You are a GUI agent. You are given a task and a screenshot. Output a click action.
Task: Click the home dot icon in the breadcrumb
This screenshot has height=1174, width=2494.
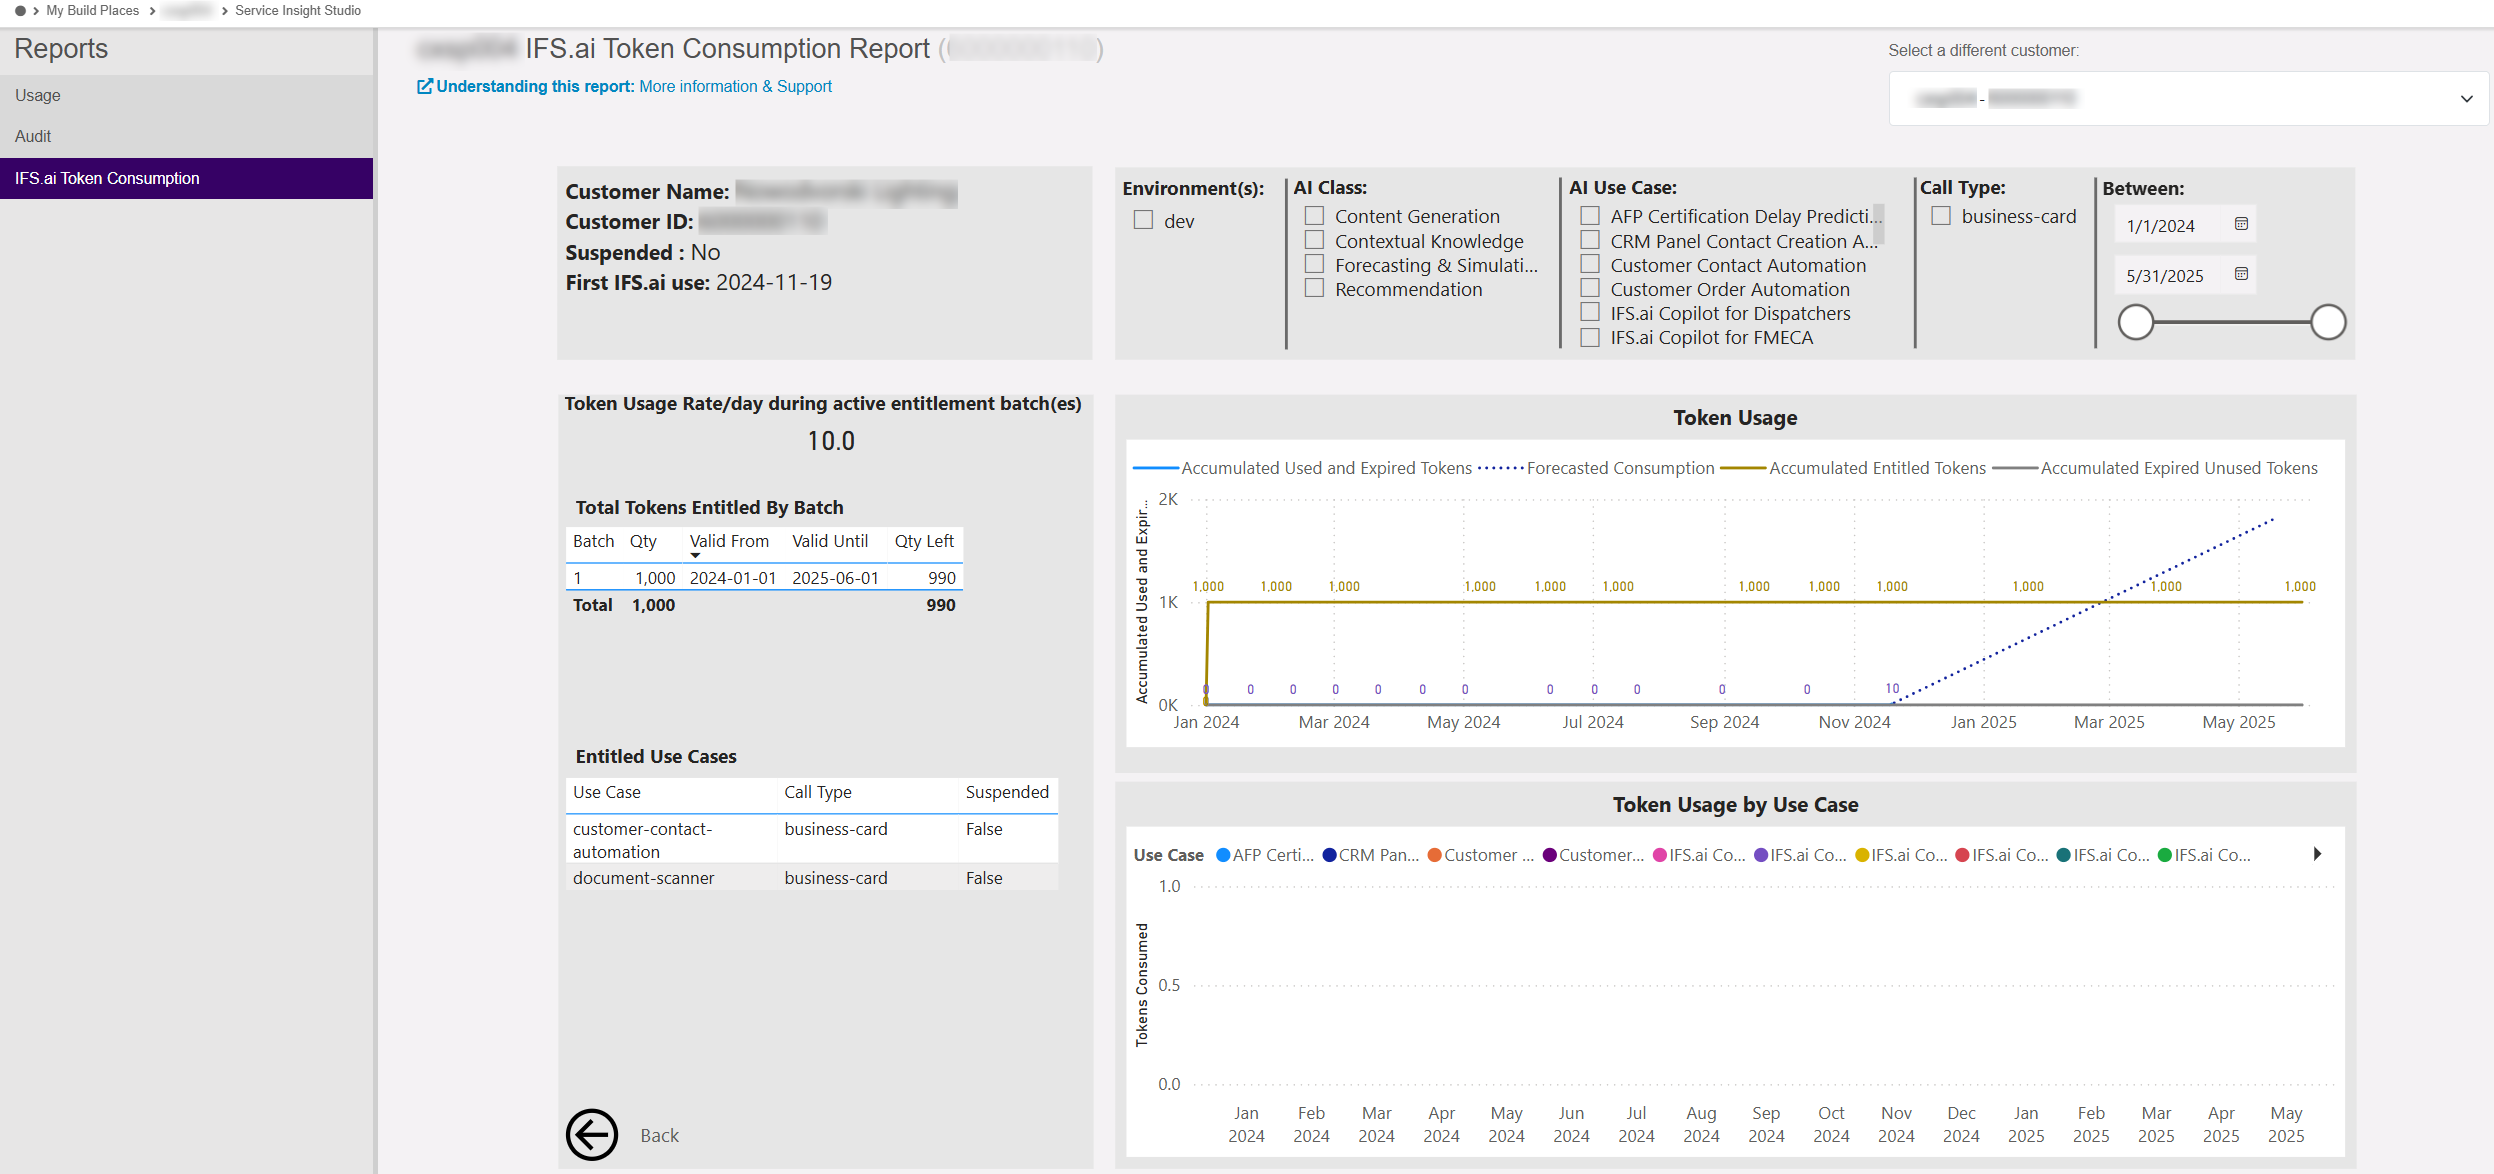[20, 11]
